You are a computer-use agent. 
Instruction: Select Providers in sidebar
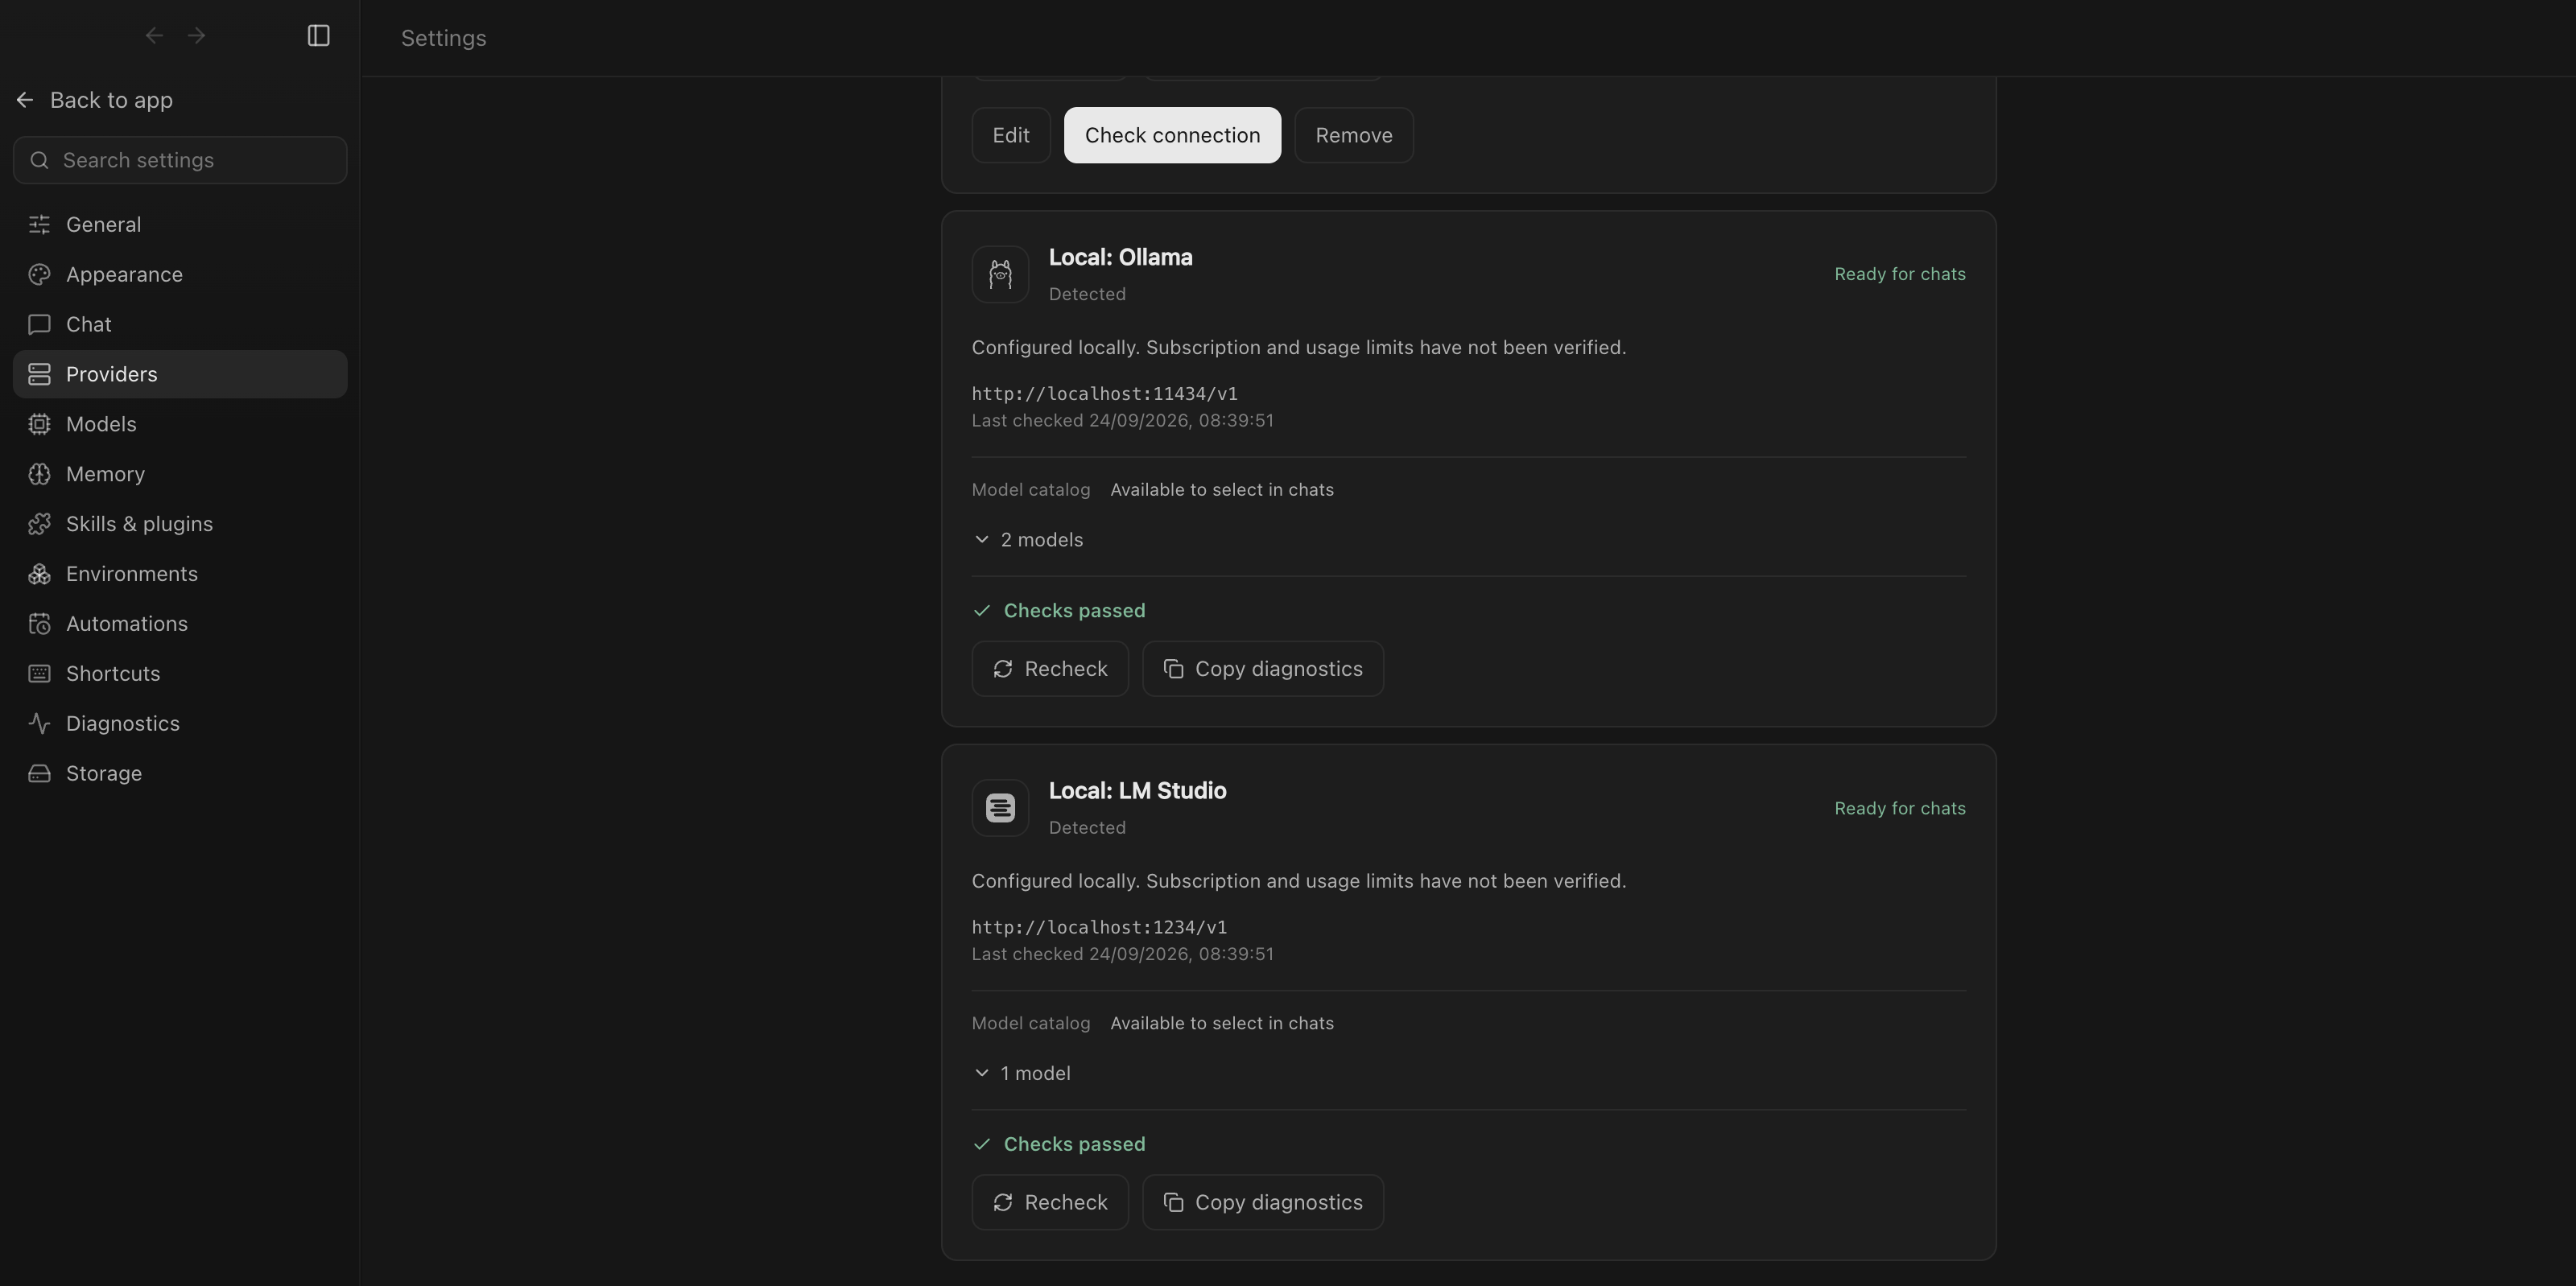(180, 374)
